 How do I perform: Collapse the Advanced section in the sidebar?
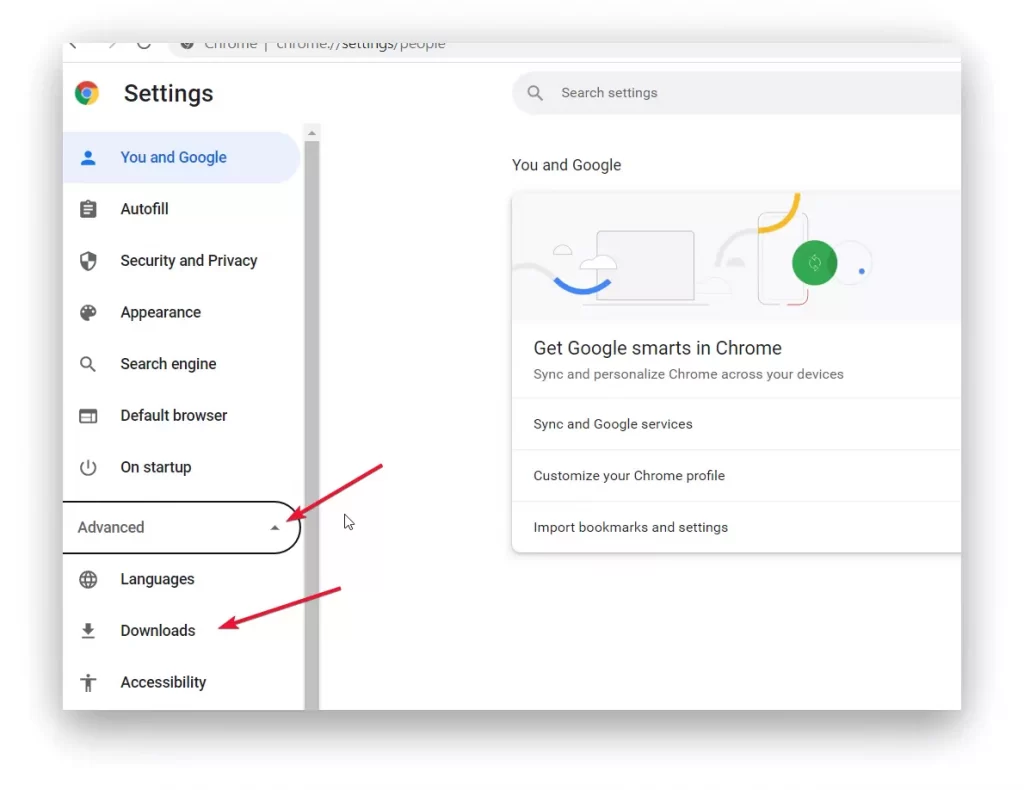(181, 528)
